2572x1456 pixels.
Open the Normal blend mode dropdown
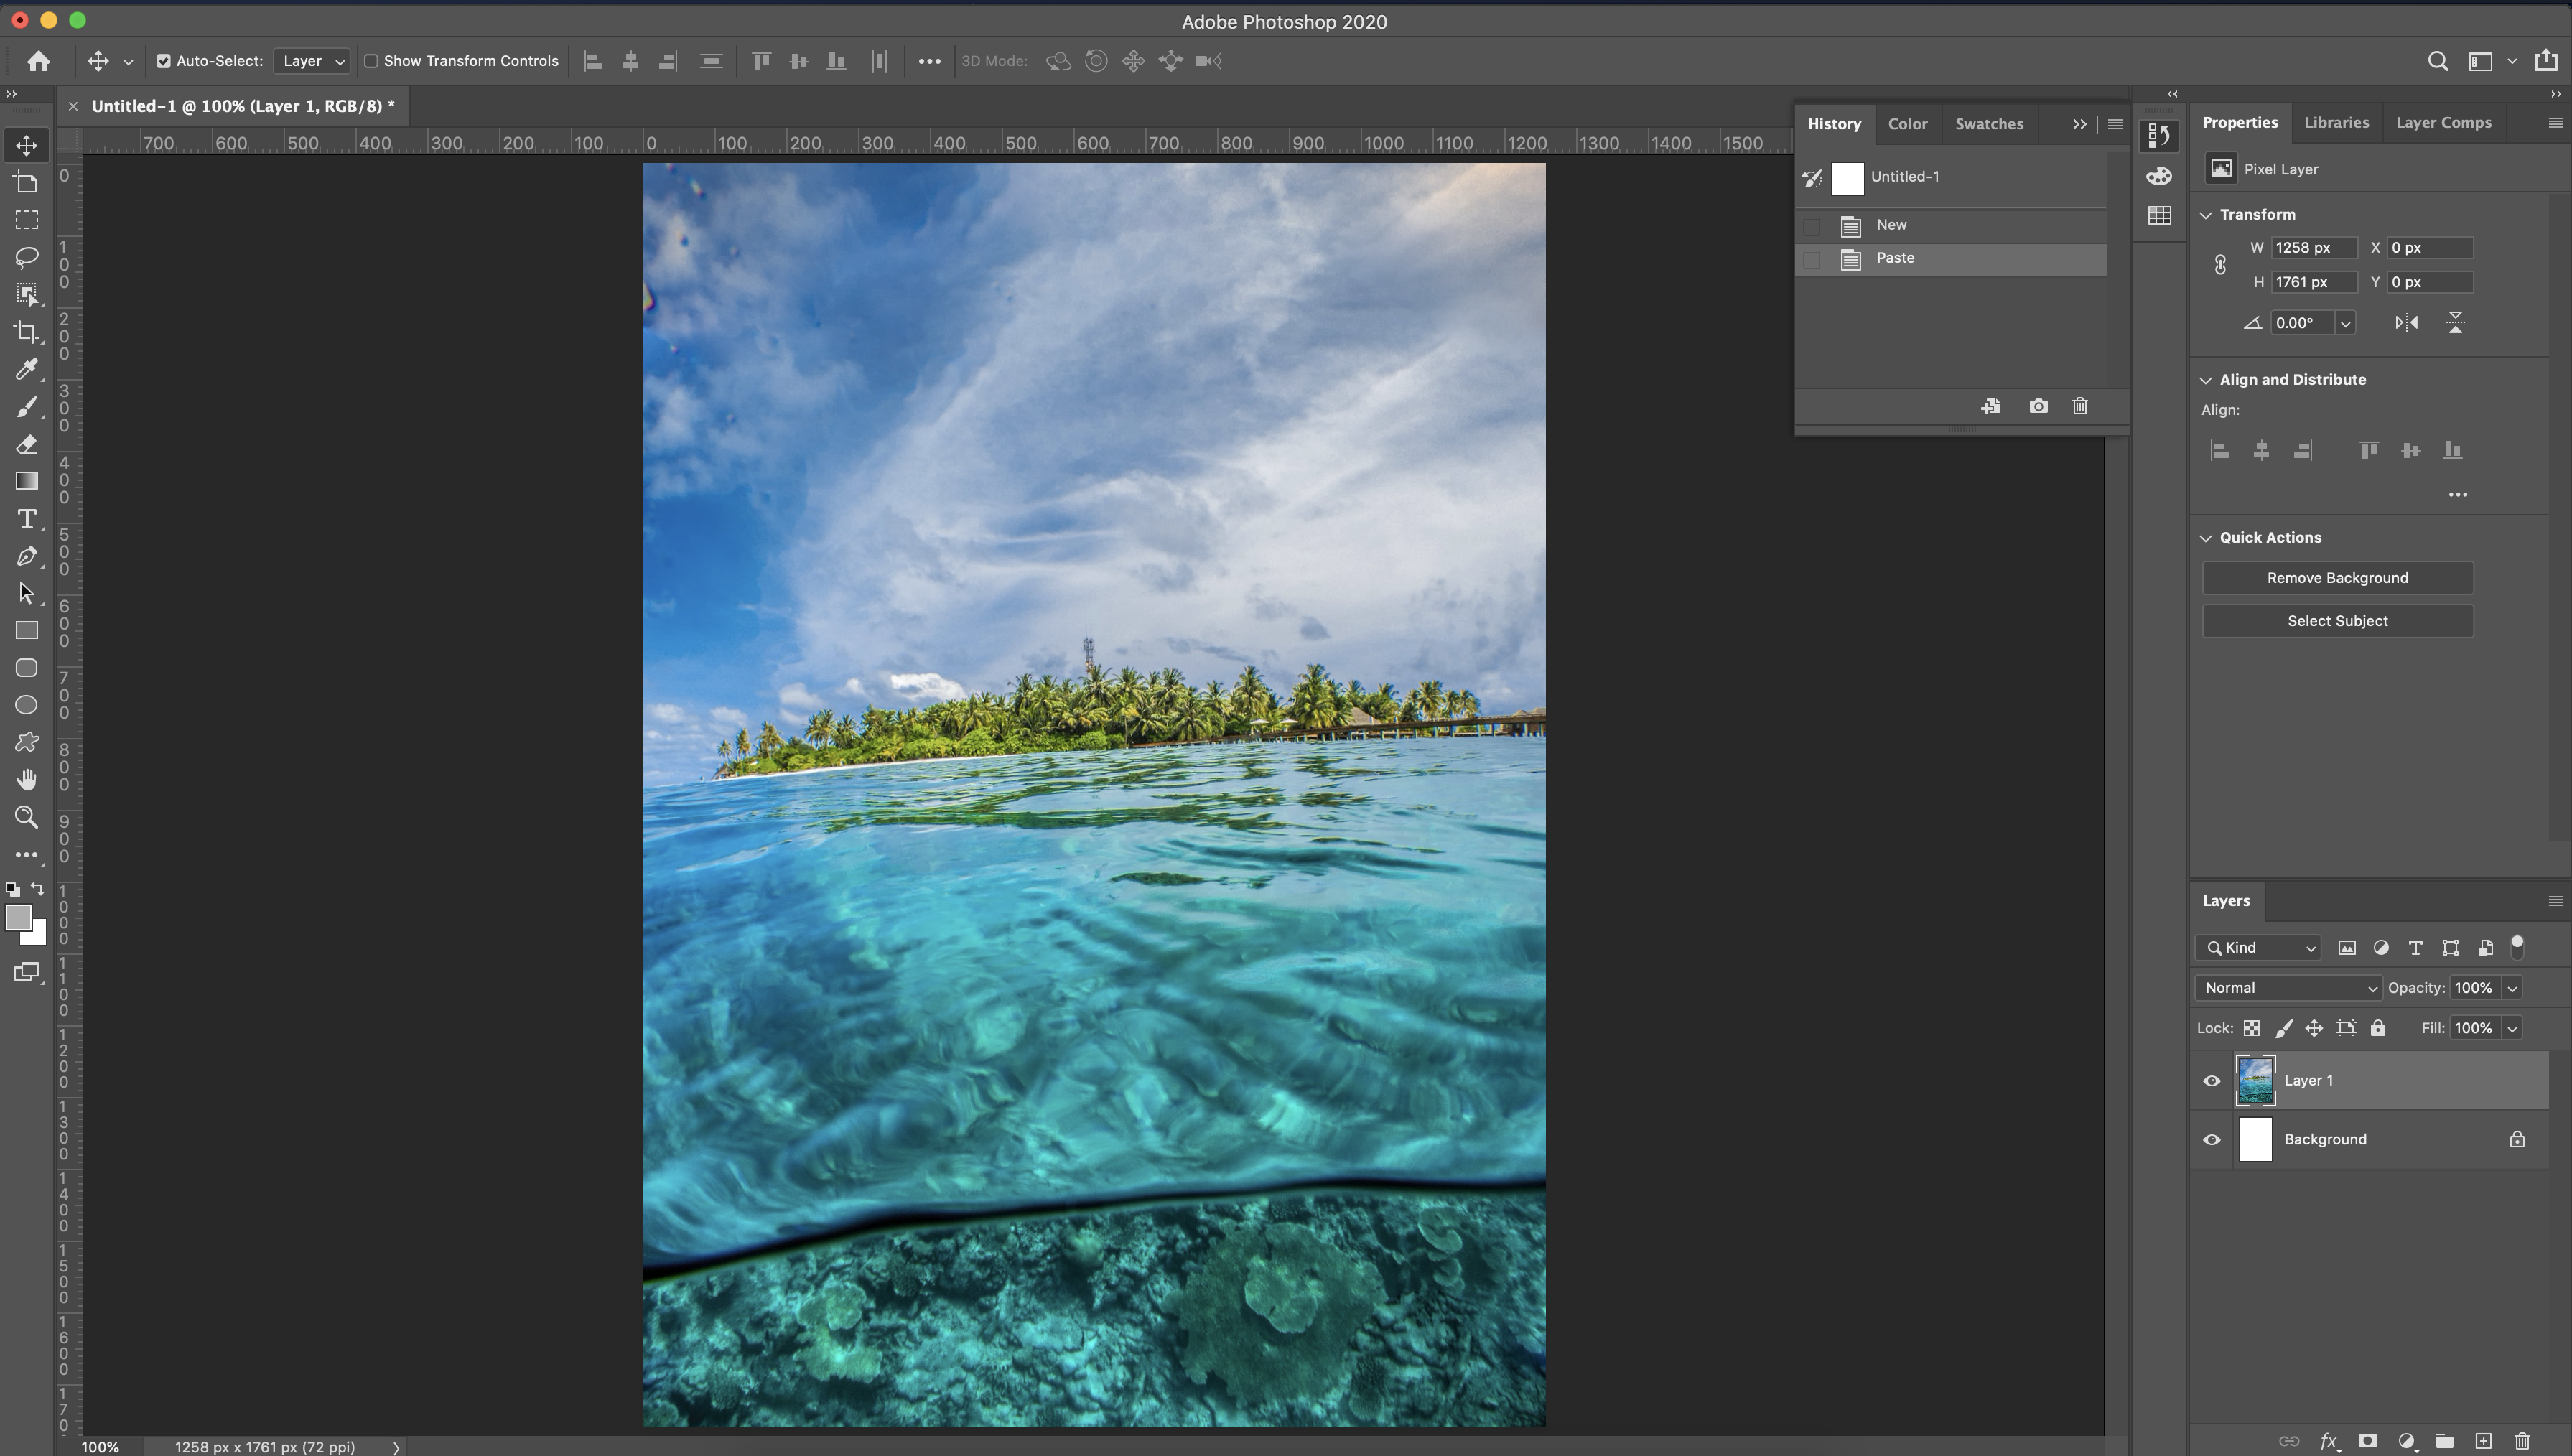point(2288,988)
